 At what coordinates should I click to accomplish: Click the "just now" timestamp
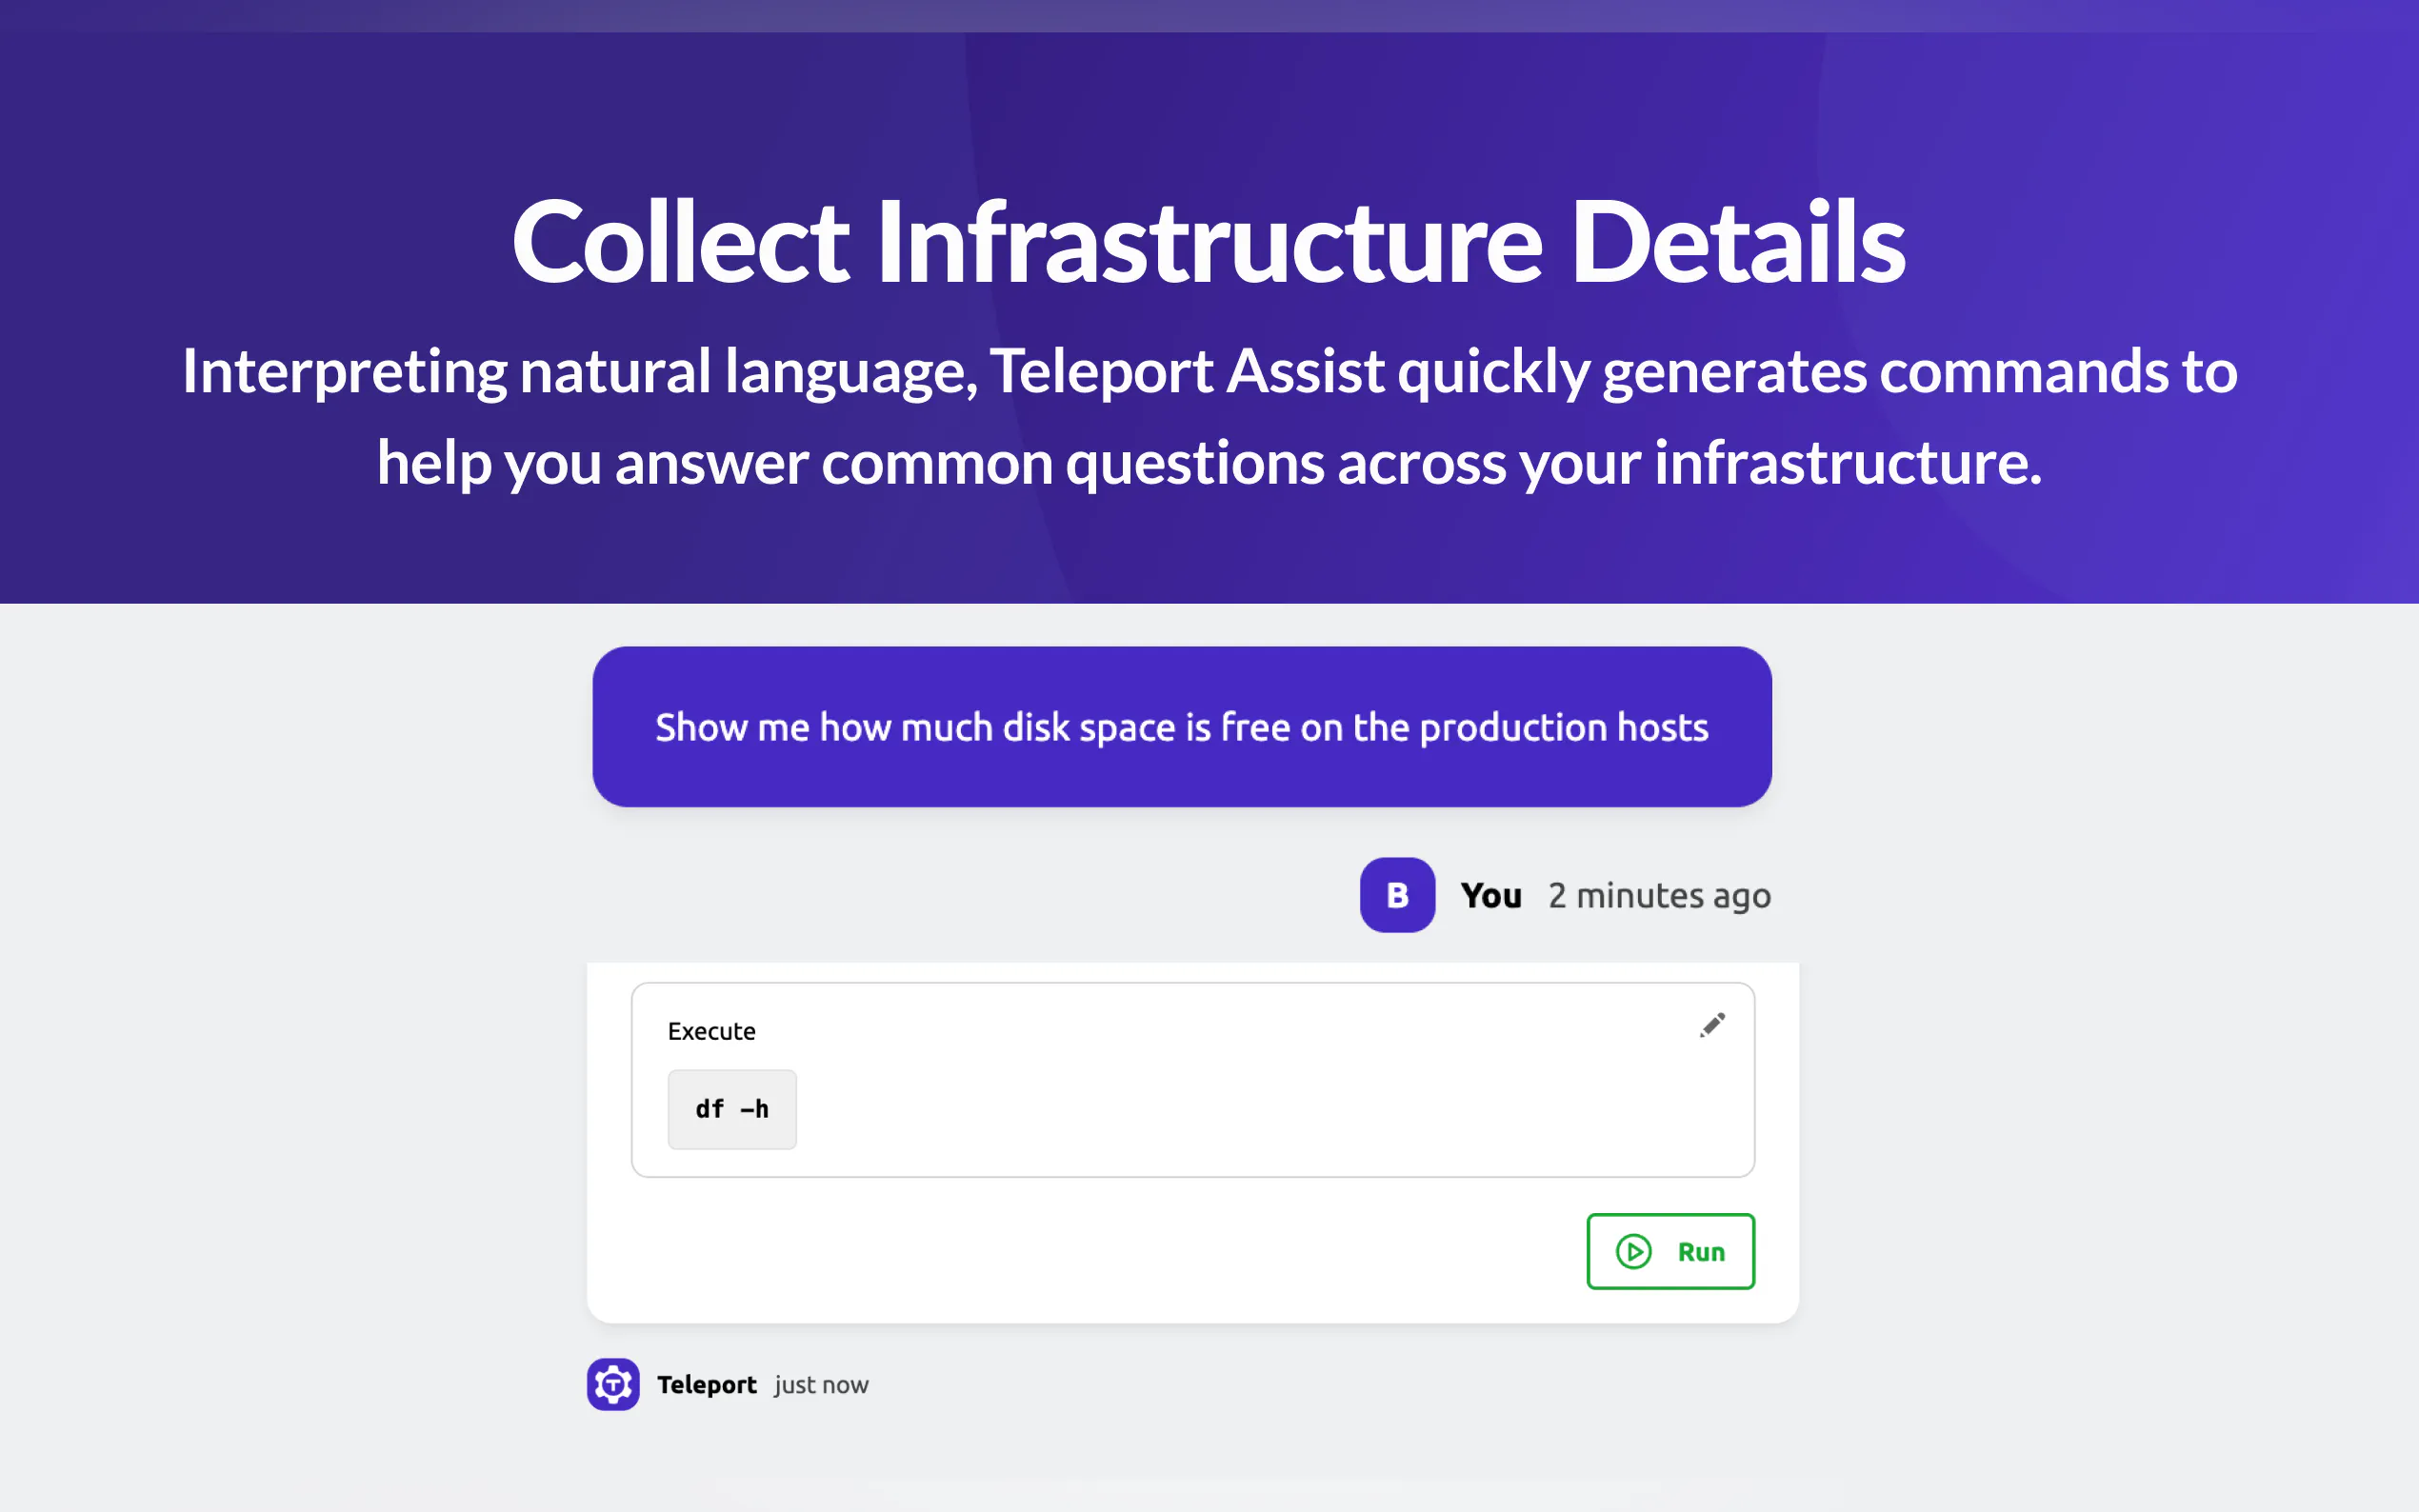[x=821, y=1384]
